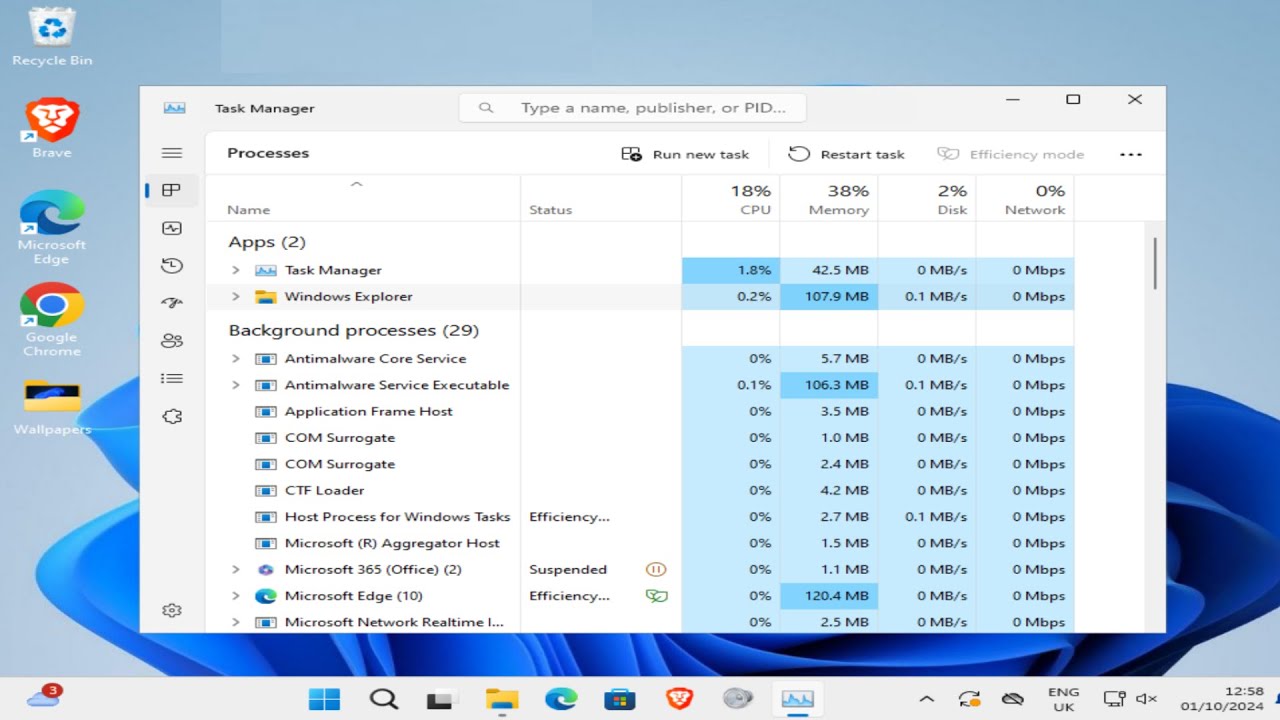
Task: Click the efficiency leaf icon for Microsoft Edge
Action: coord(656,596)
